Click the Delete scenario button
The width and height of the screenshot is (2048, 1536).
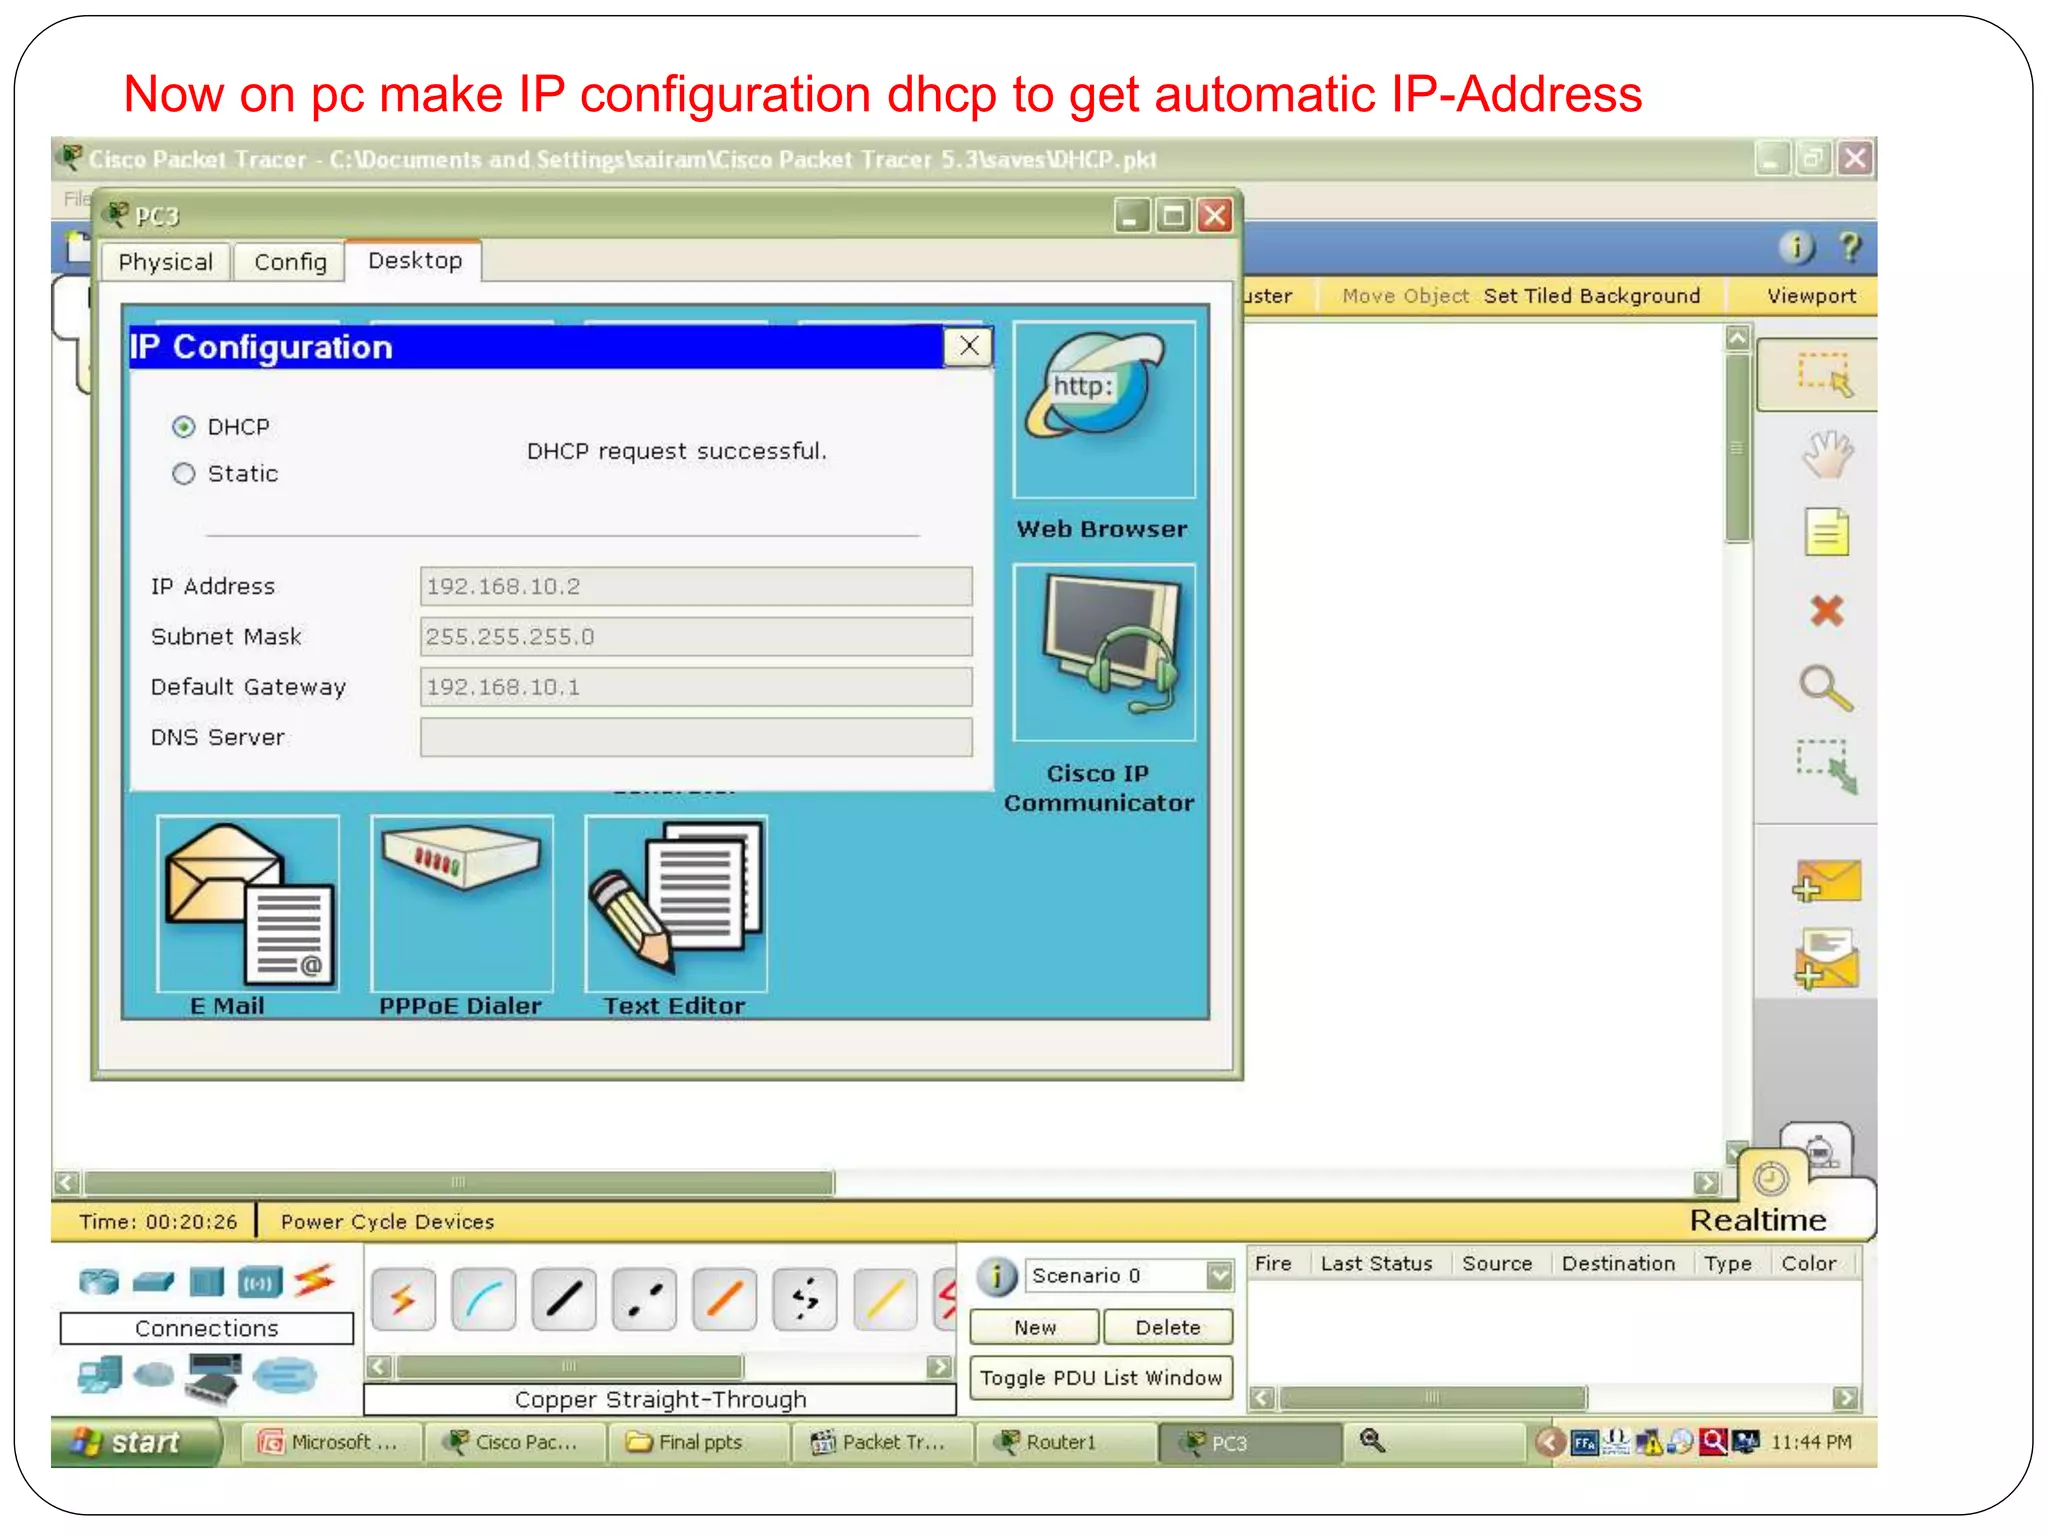pyautogui.click(x=1168, y=1327)
